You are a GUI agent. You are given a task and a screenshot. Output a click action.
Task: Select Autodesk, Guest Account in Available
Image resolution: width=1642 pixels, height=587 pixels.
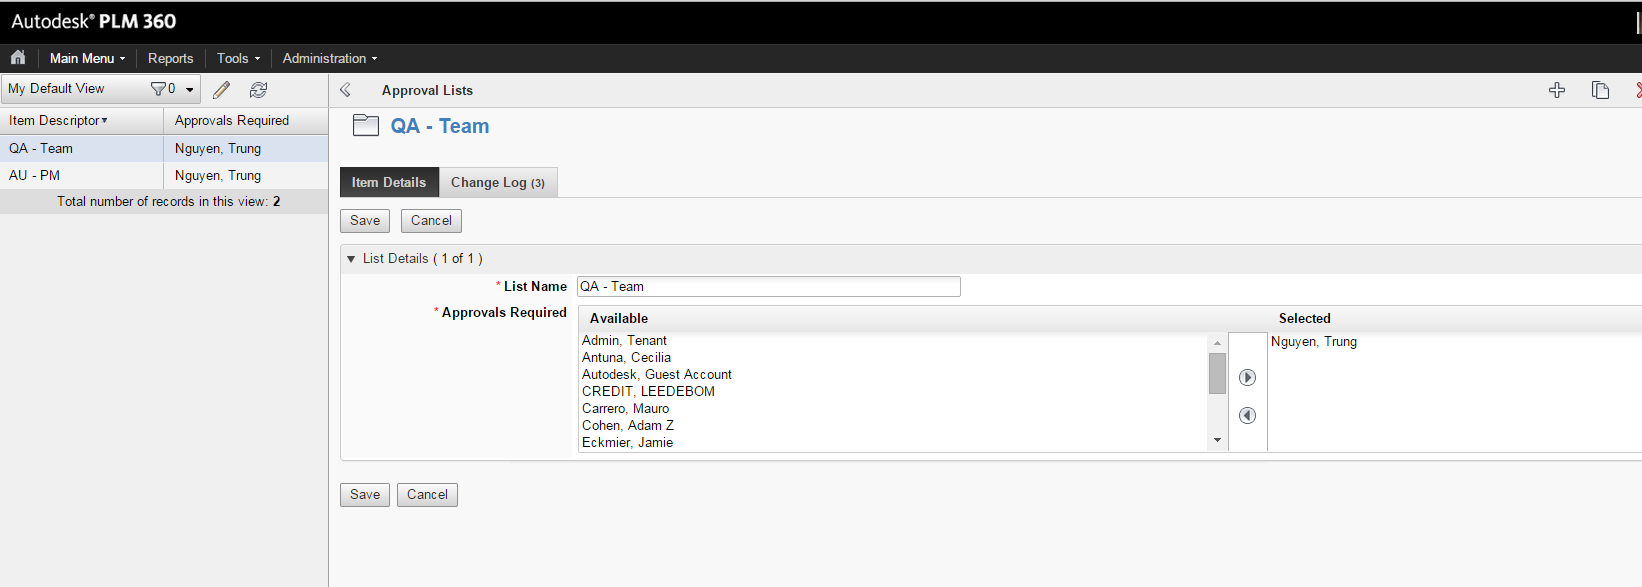coord(656,374)
